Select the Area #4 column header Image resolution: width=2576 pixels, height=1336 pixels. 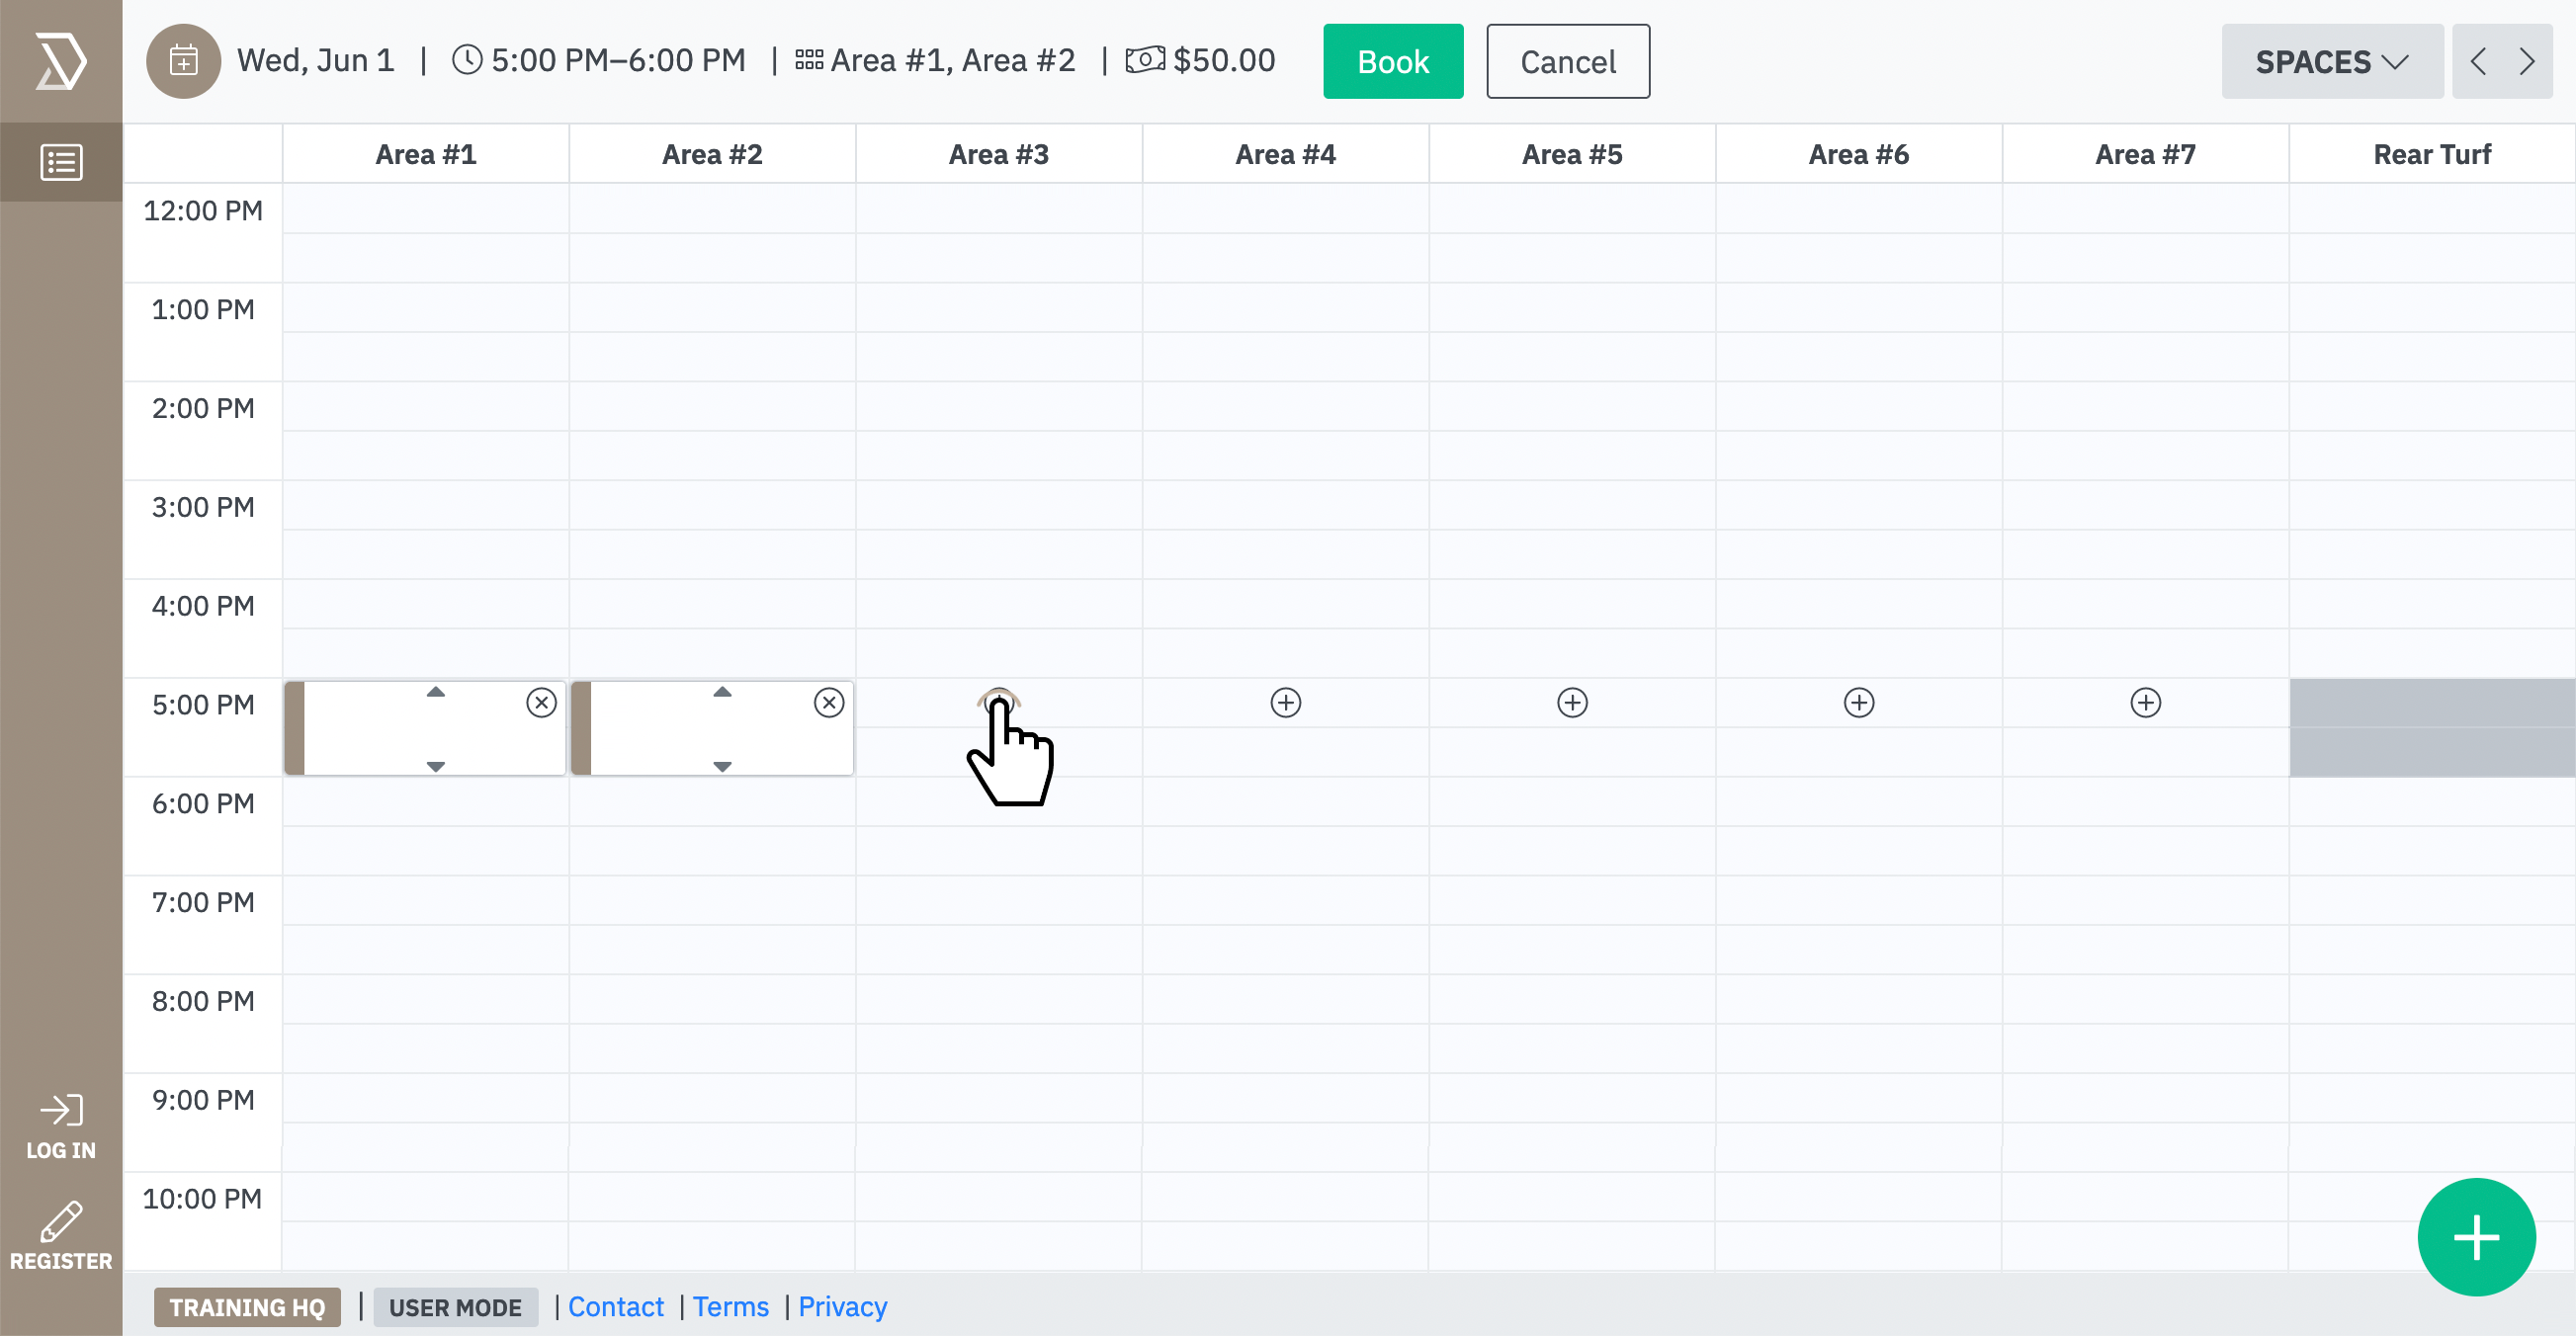(1286, 154)
